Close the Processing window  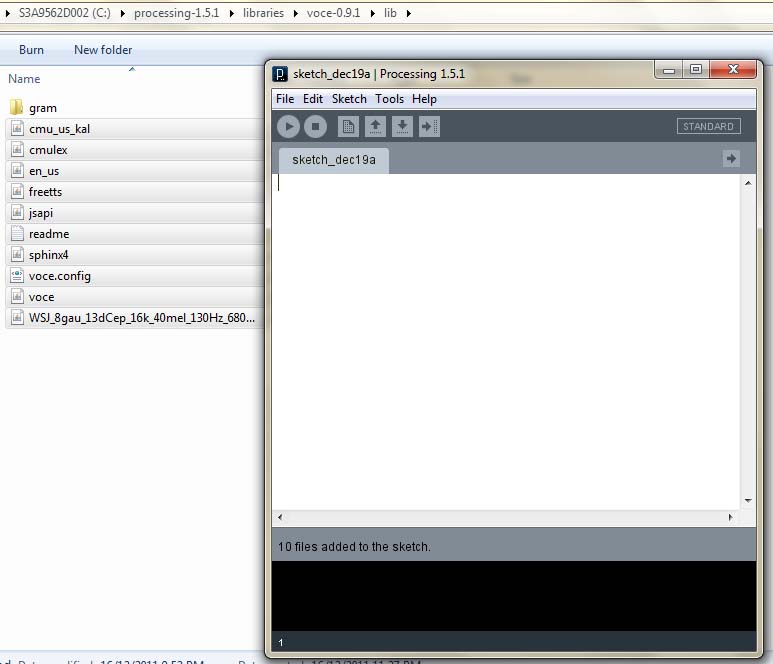733,70
